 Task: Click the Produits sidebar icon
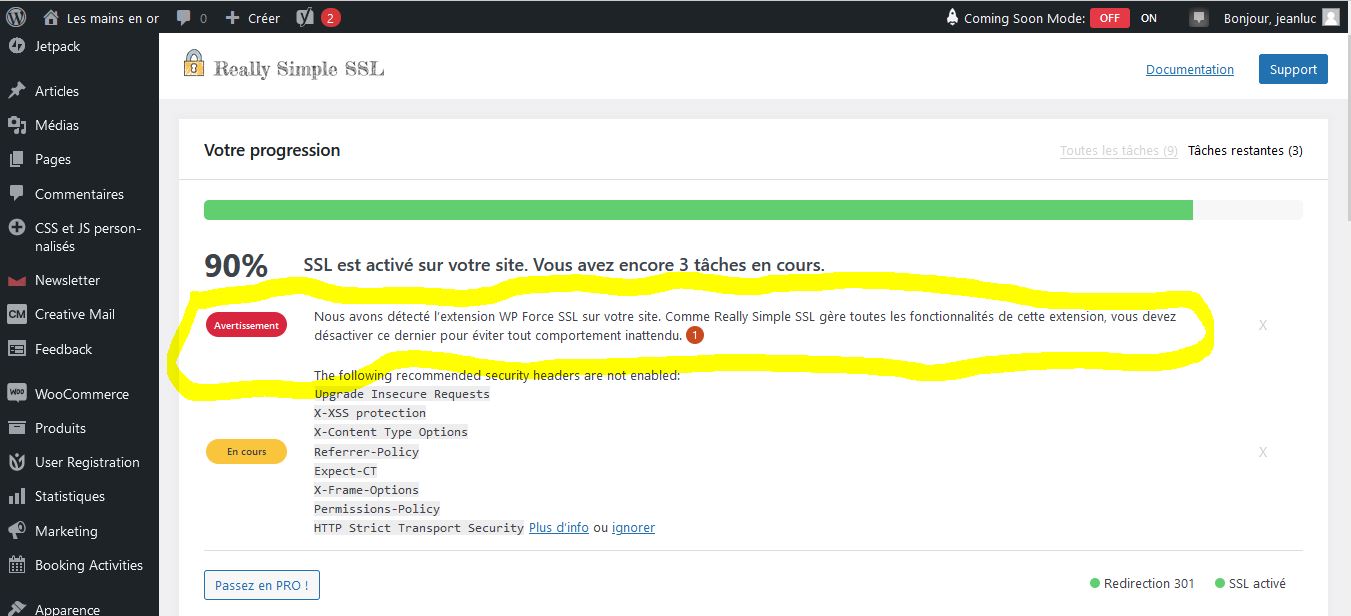16,428
